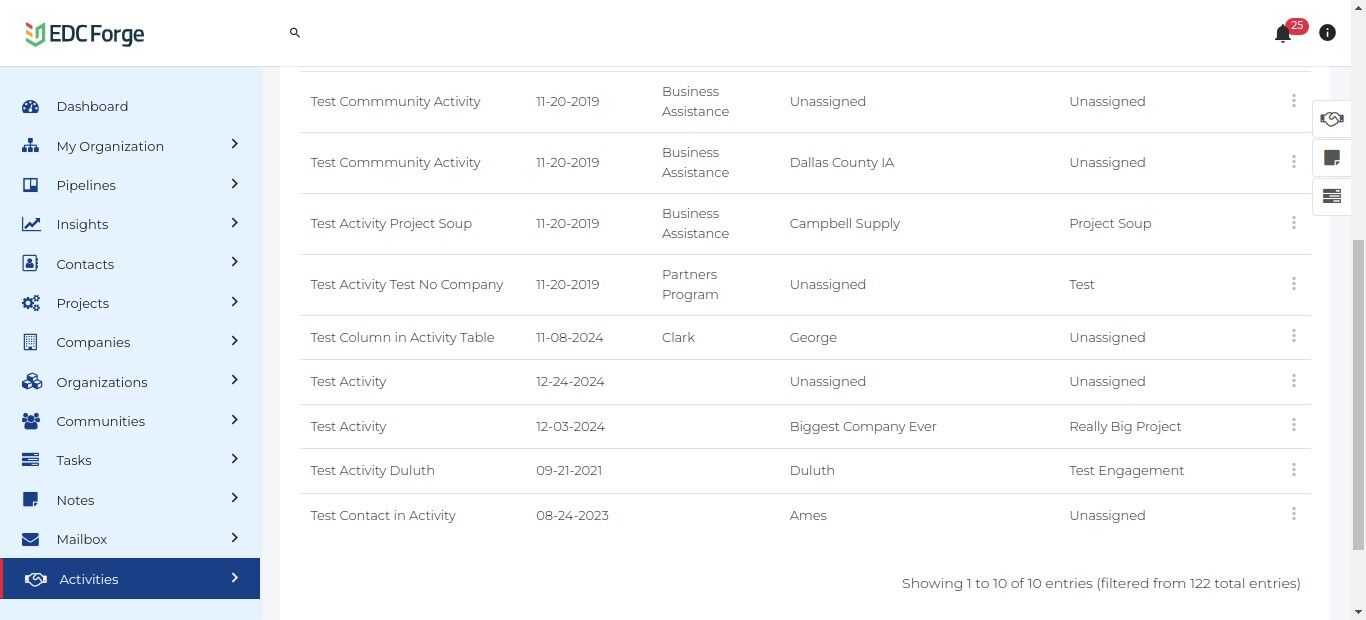Open the info icon in header

tap(1327, 33)
